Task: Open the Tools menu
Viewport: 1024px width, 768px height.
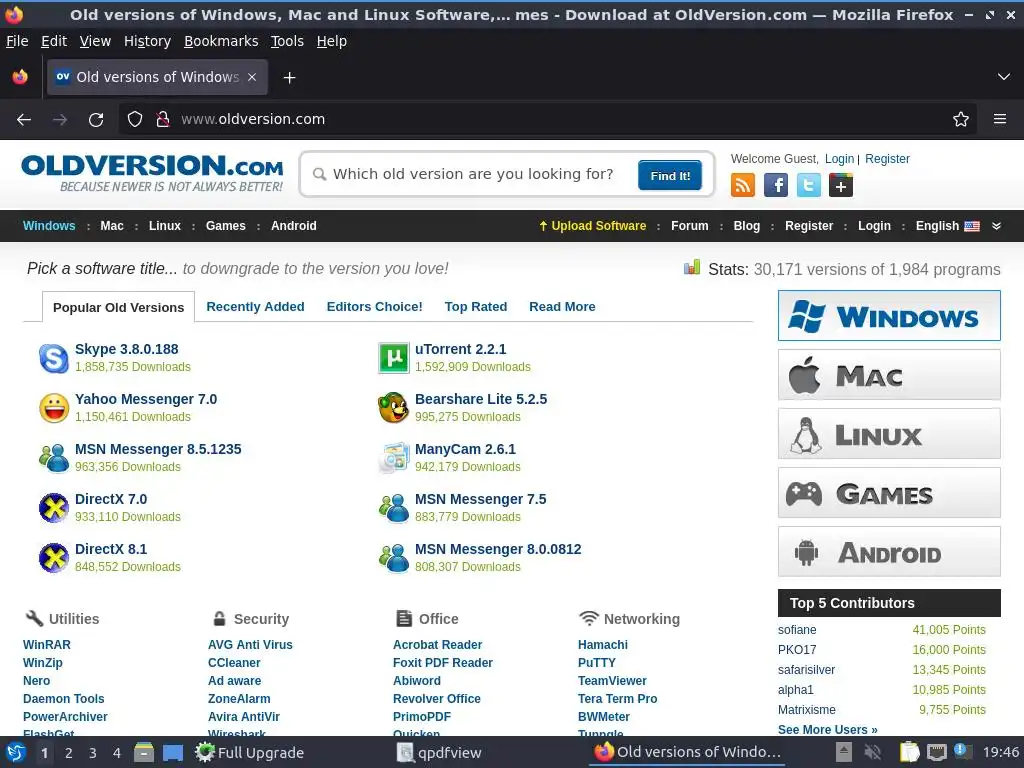Action: pyautogui.click(x=287, y=41)
